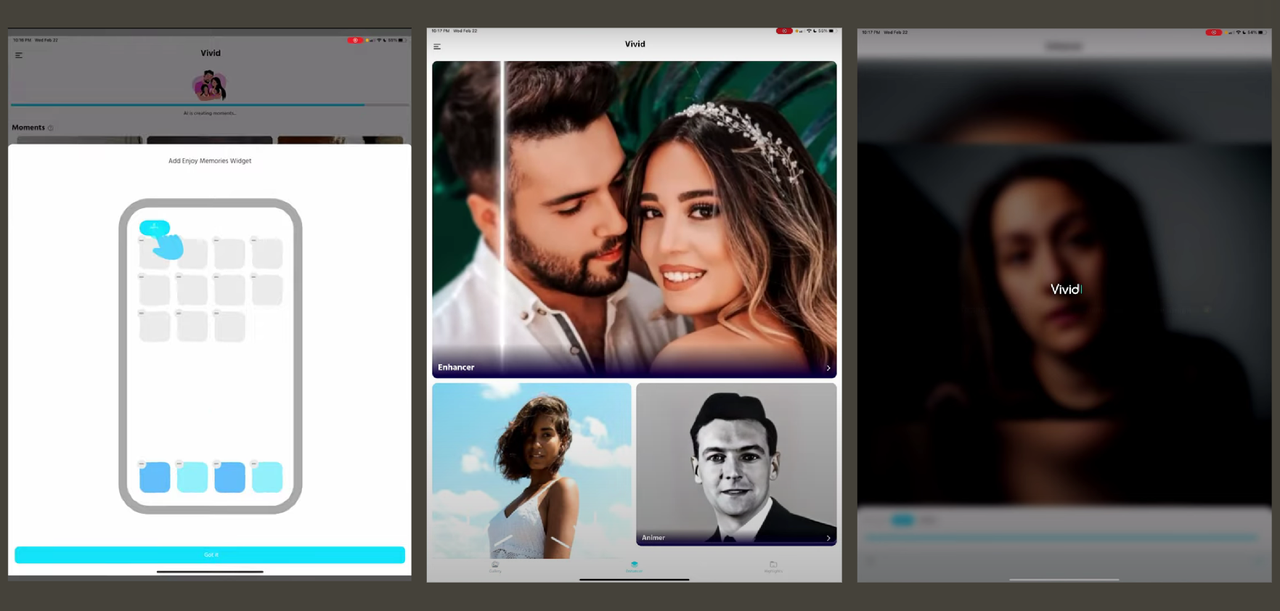Viewport: 1280px width, 611px height.
Task: Click the red screen-recording indicator in middle screen
Action: [x=785, y=31]
